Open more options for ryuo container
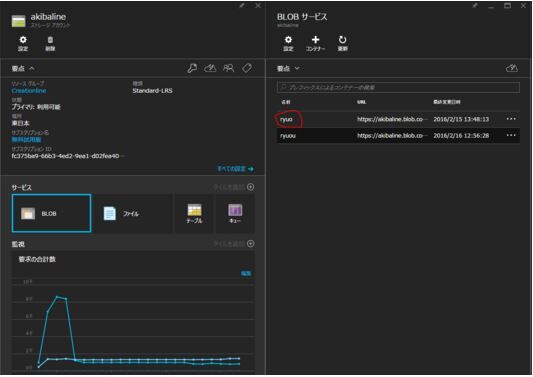Image resolution: width=533 pixels, height=377 pixels. pos(511,119)
